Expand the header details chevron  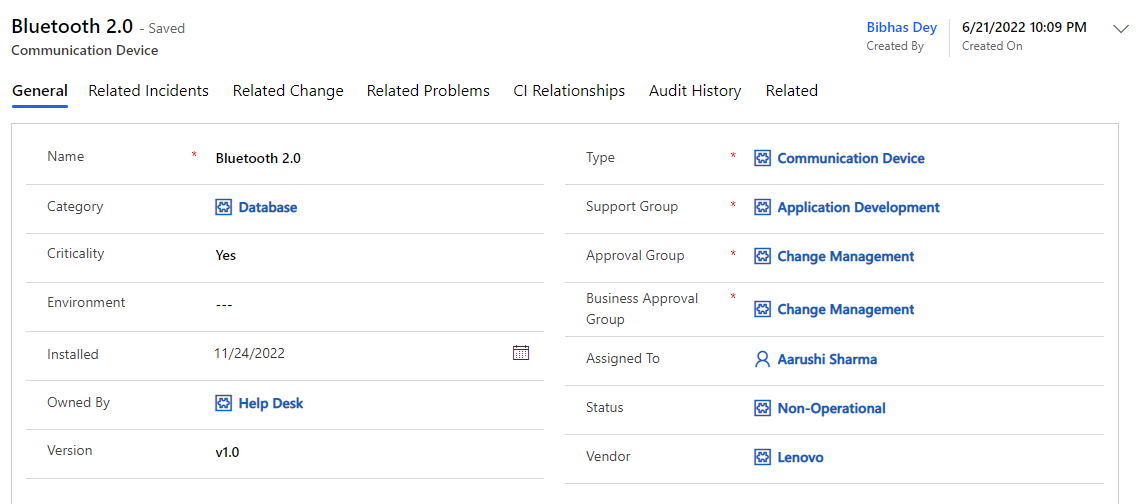(x=1121, y=29)
